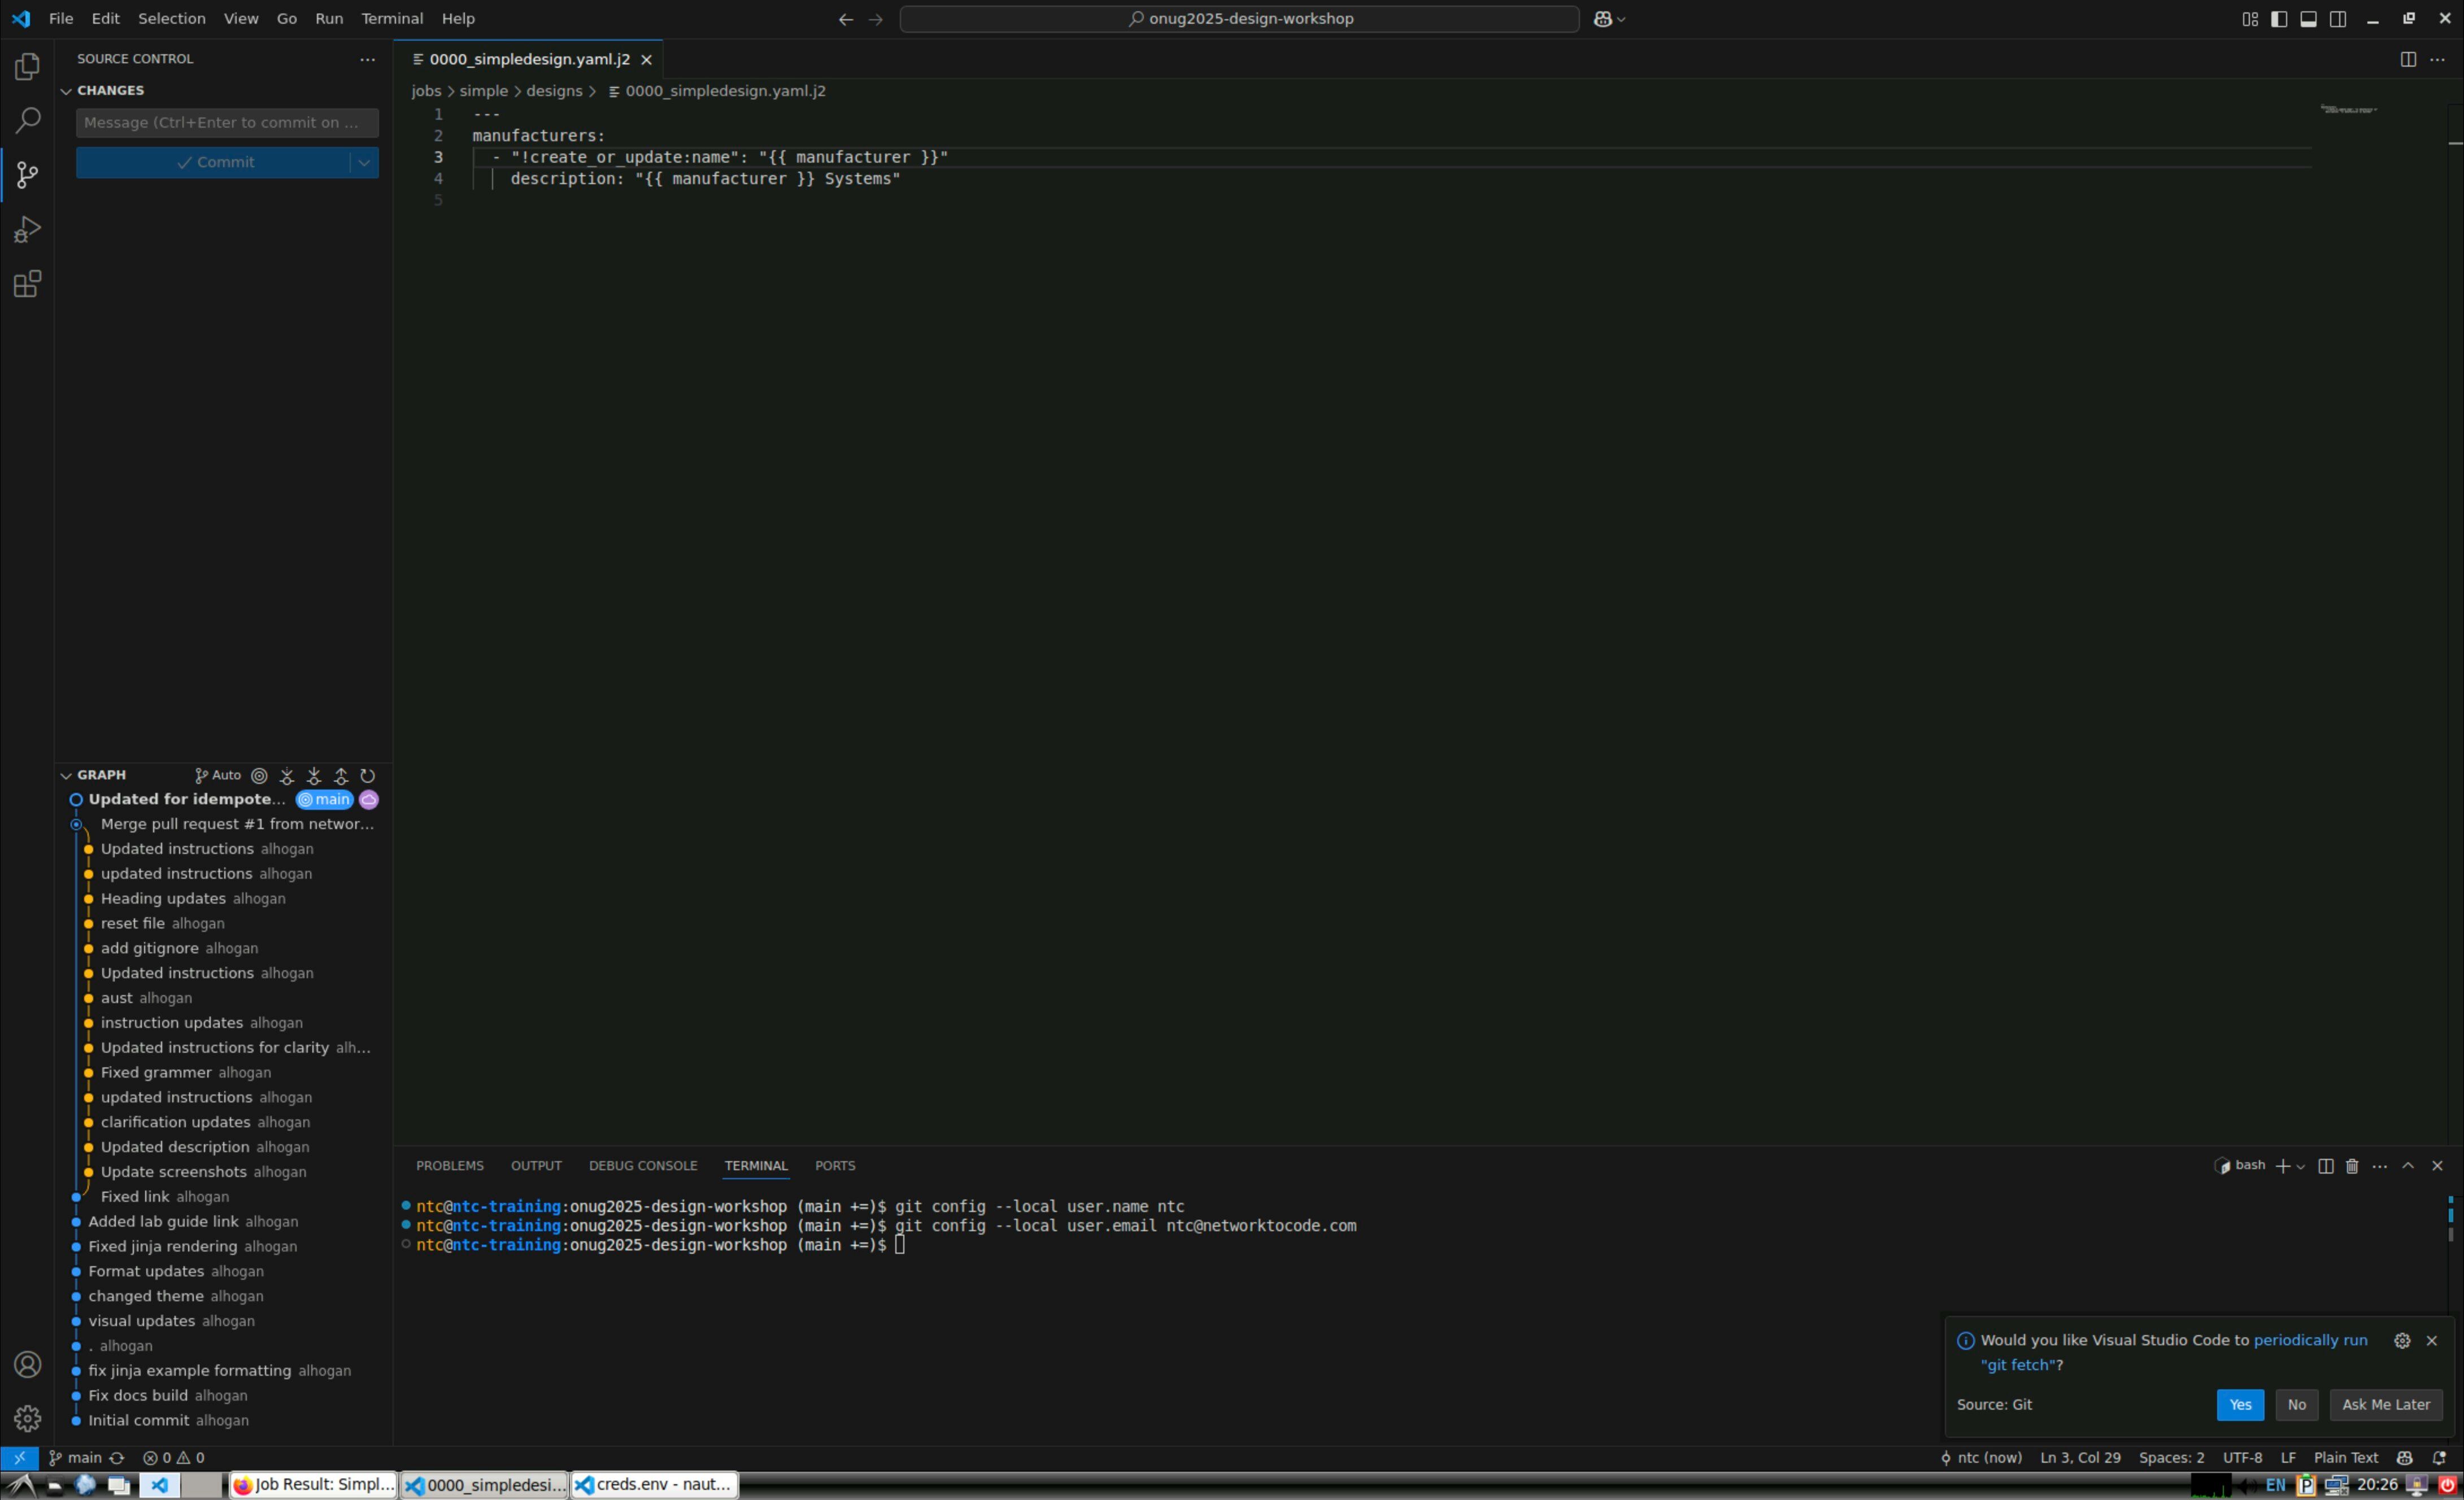Click the Commit button
Screen dimensions: 2464x1500
pos(214,162)
